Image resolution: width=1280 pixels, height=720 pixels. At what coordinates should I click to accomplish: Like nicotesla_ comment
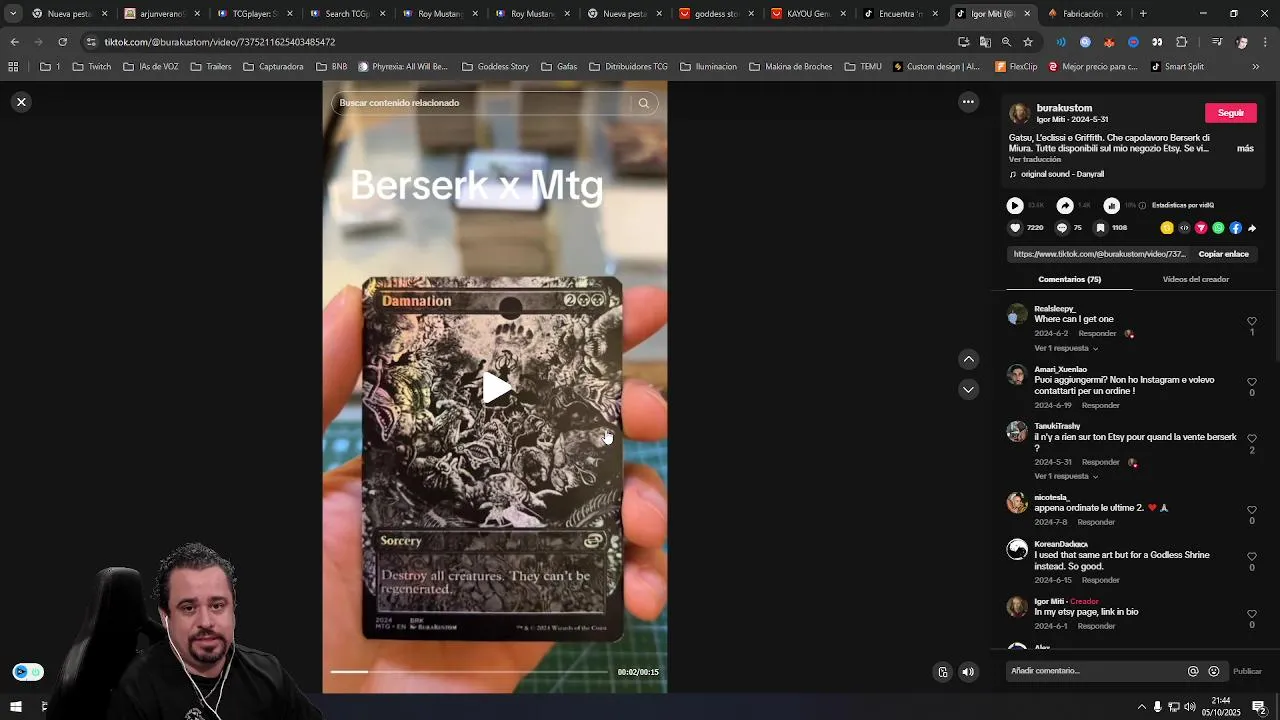(x=1252, y=510)
